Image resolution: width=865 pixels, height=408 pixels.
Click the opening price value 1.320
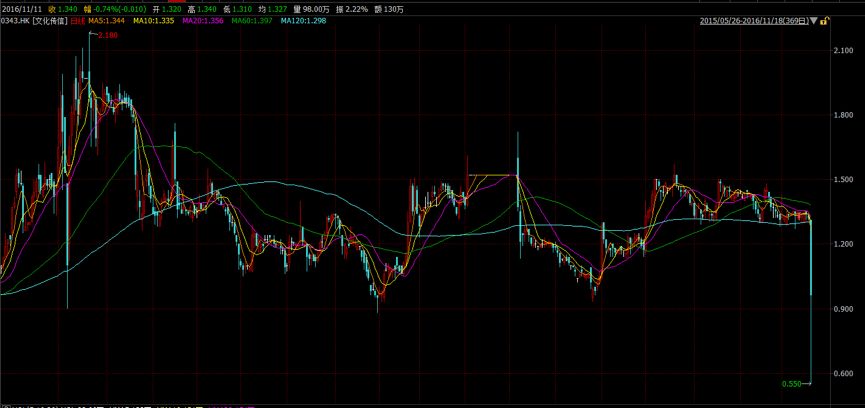coord(172,9)
